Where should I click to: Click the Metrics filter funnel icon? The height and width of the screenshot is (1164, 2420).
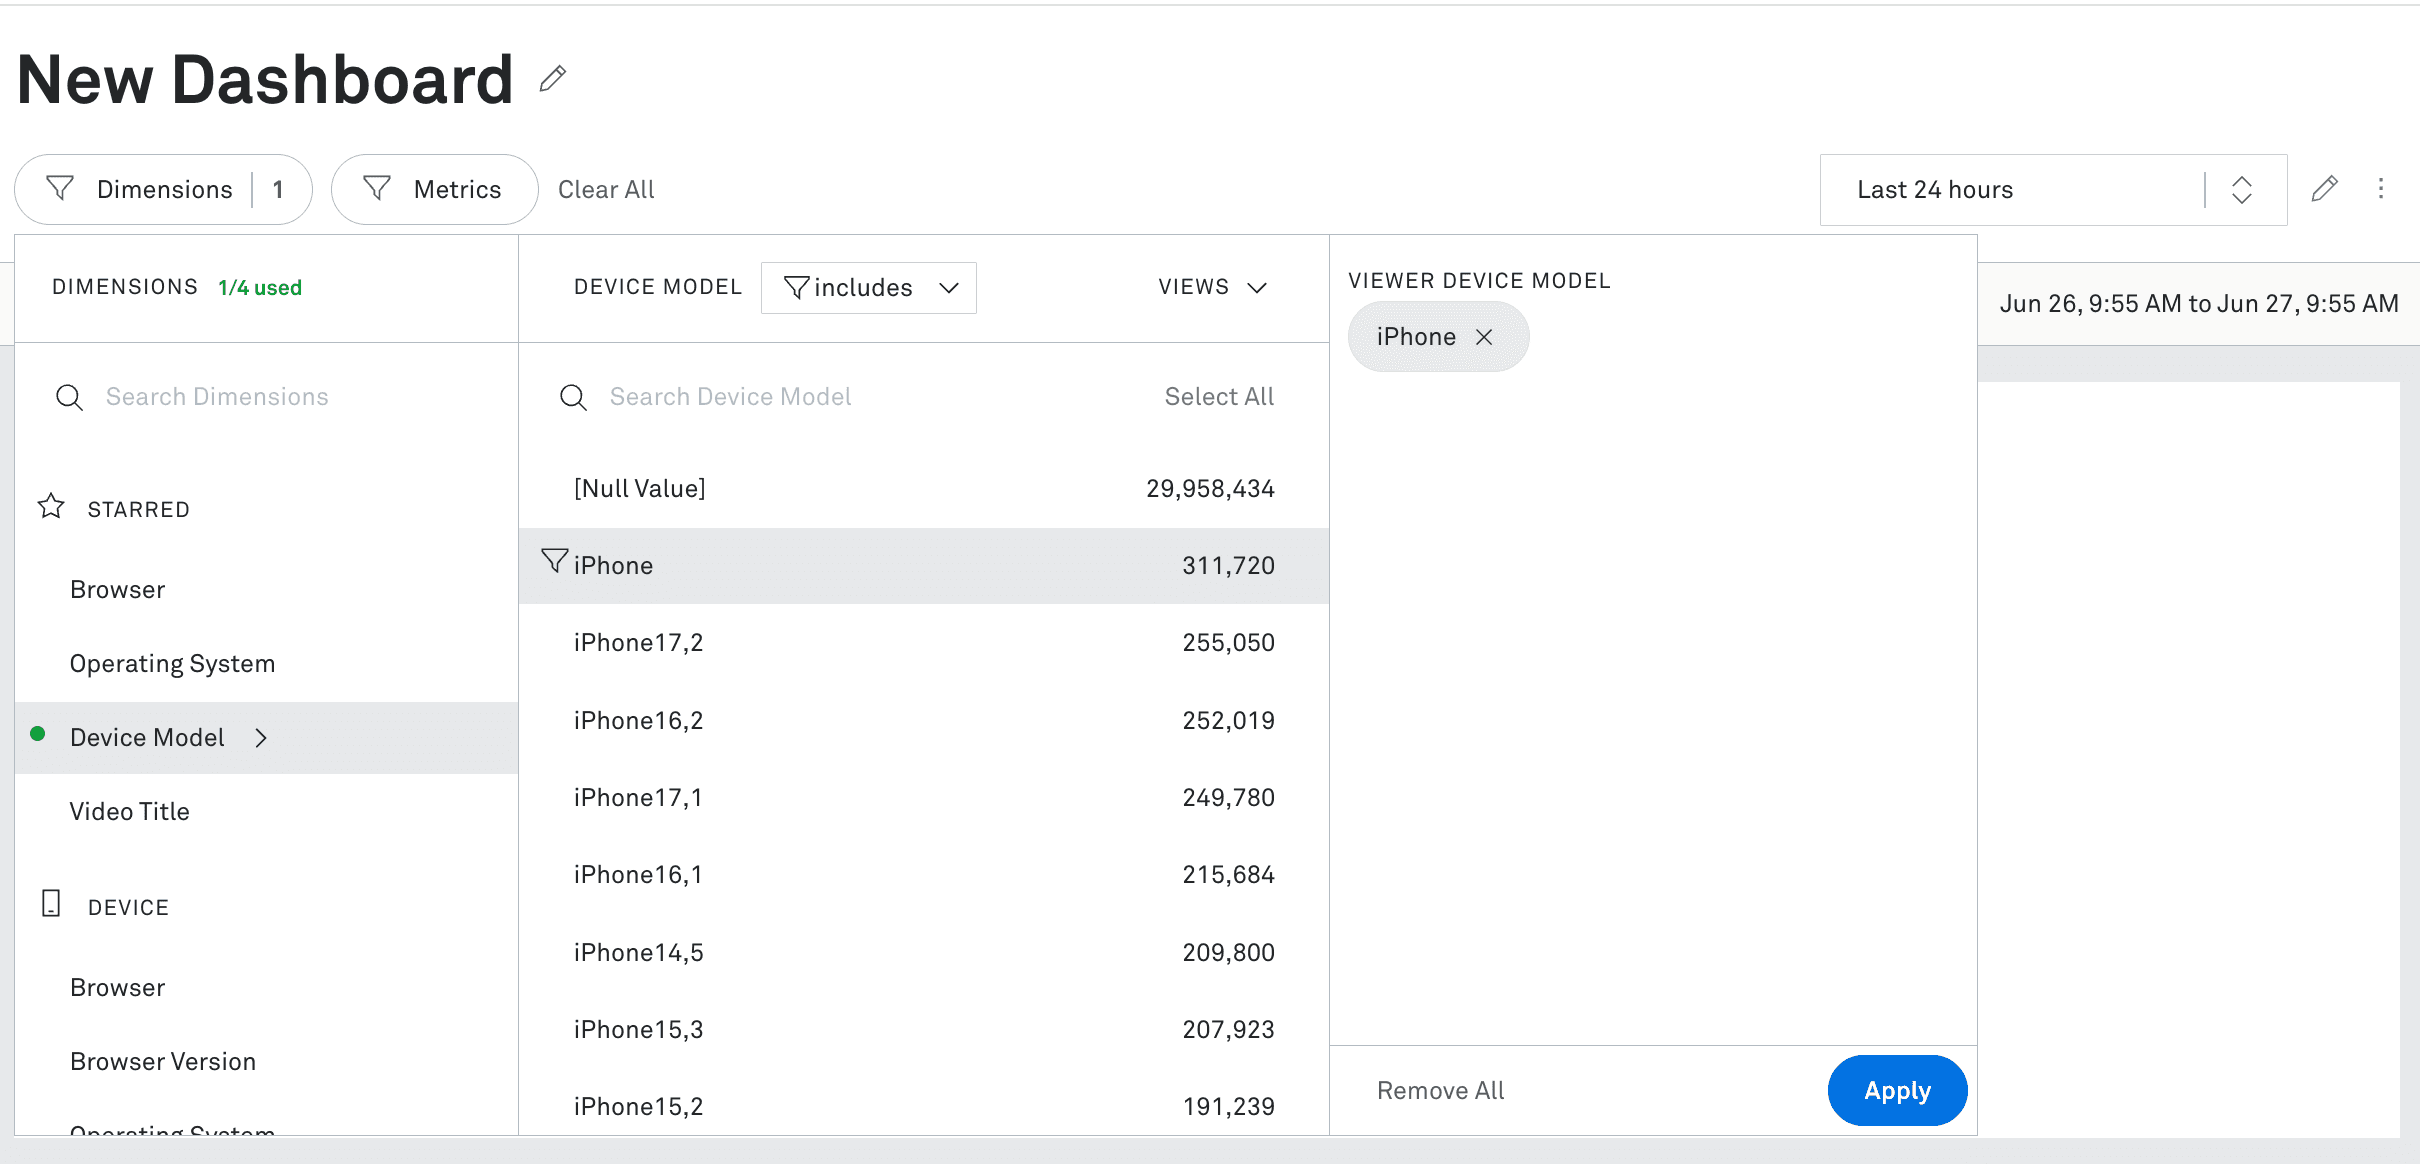click(377, 189)
